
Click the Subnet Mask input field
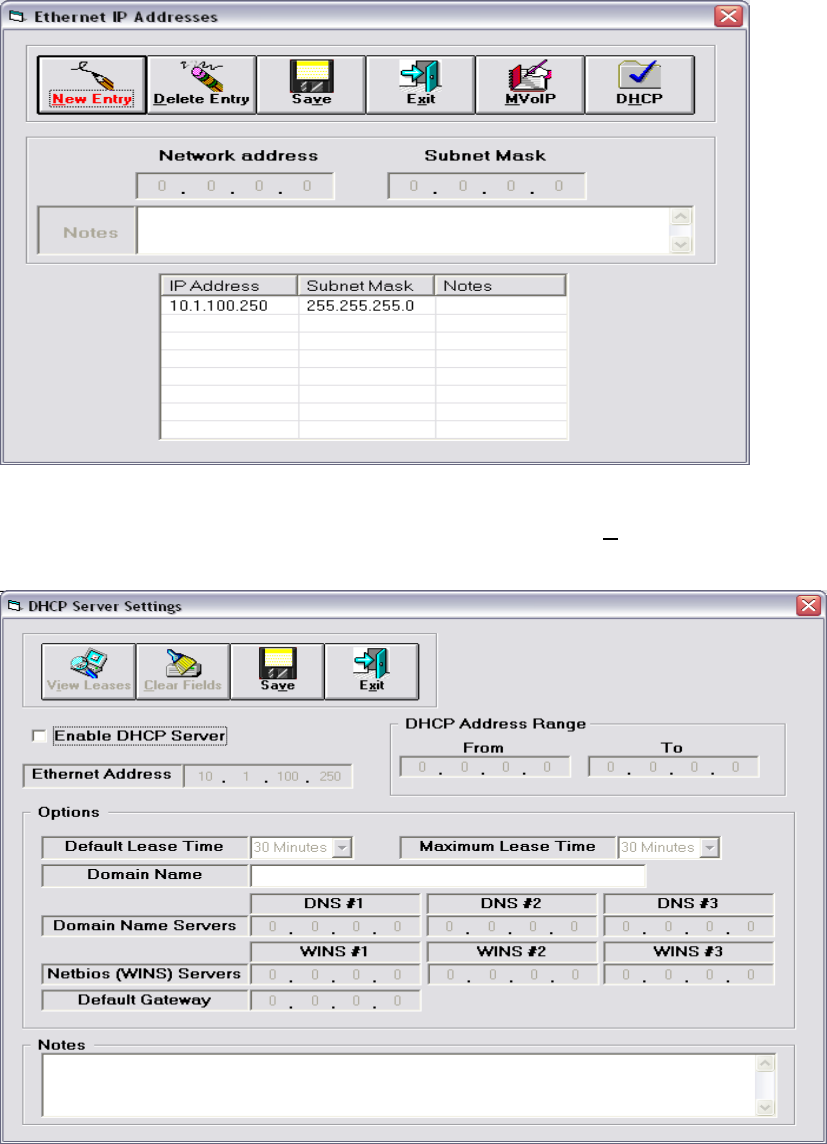point(486,186)
